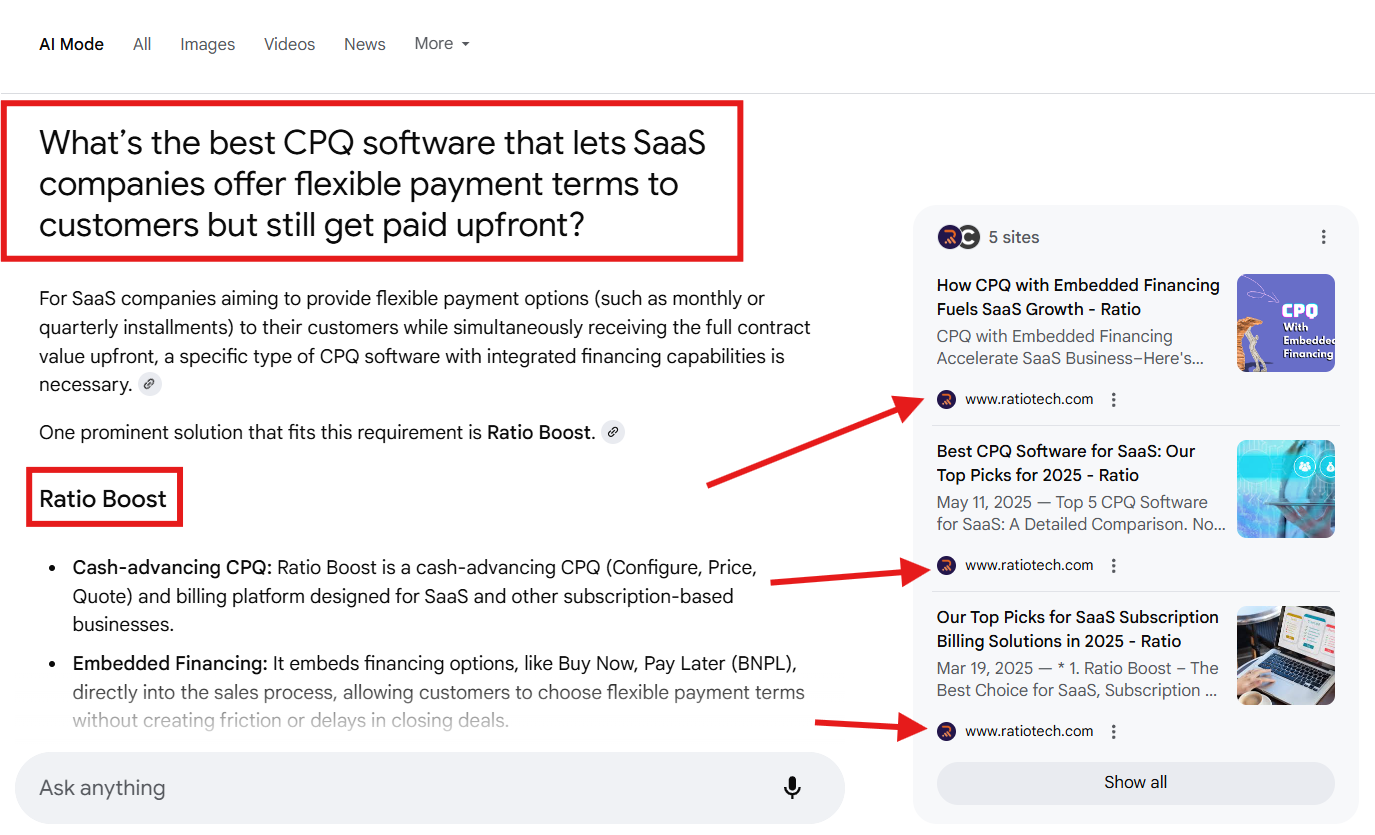Click www.ratiotech.com under 'Our Top Picks' result
The image size is (1375, 835).
point(1029,731)
